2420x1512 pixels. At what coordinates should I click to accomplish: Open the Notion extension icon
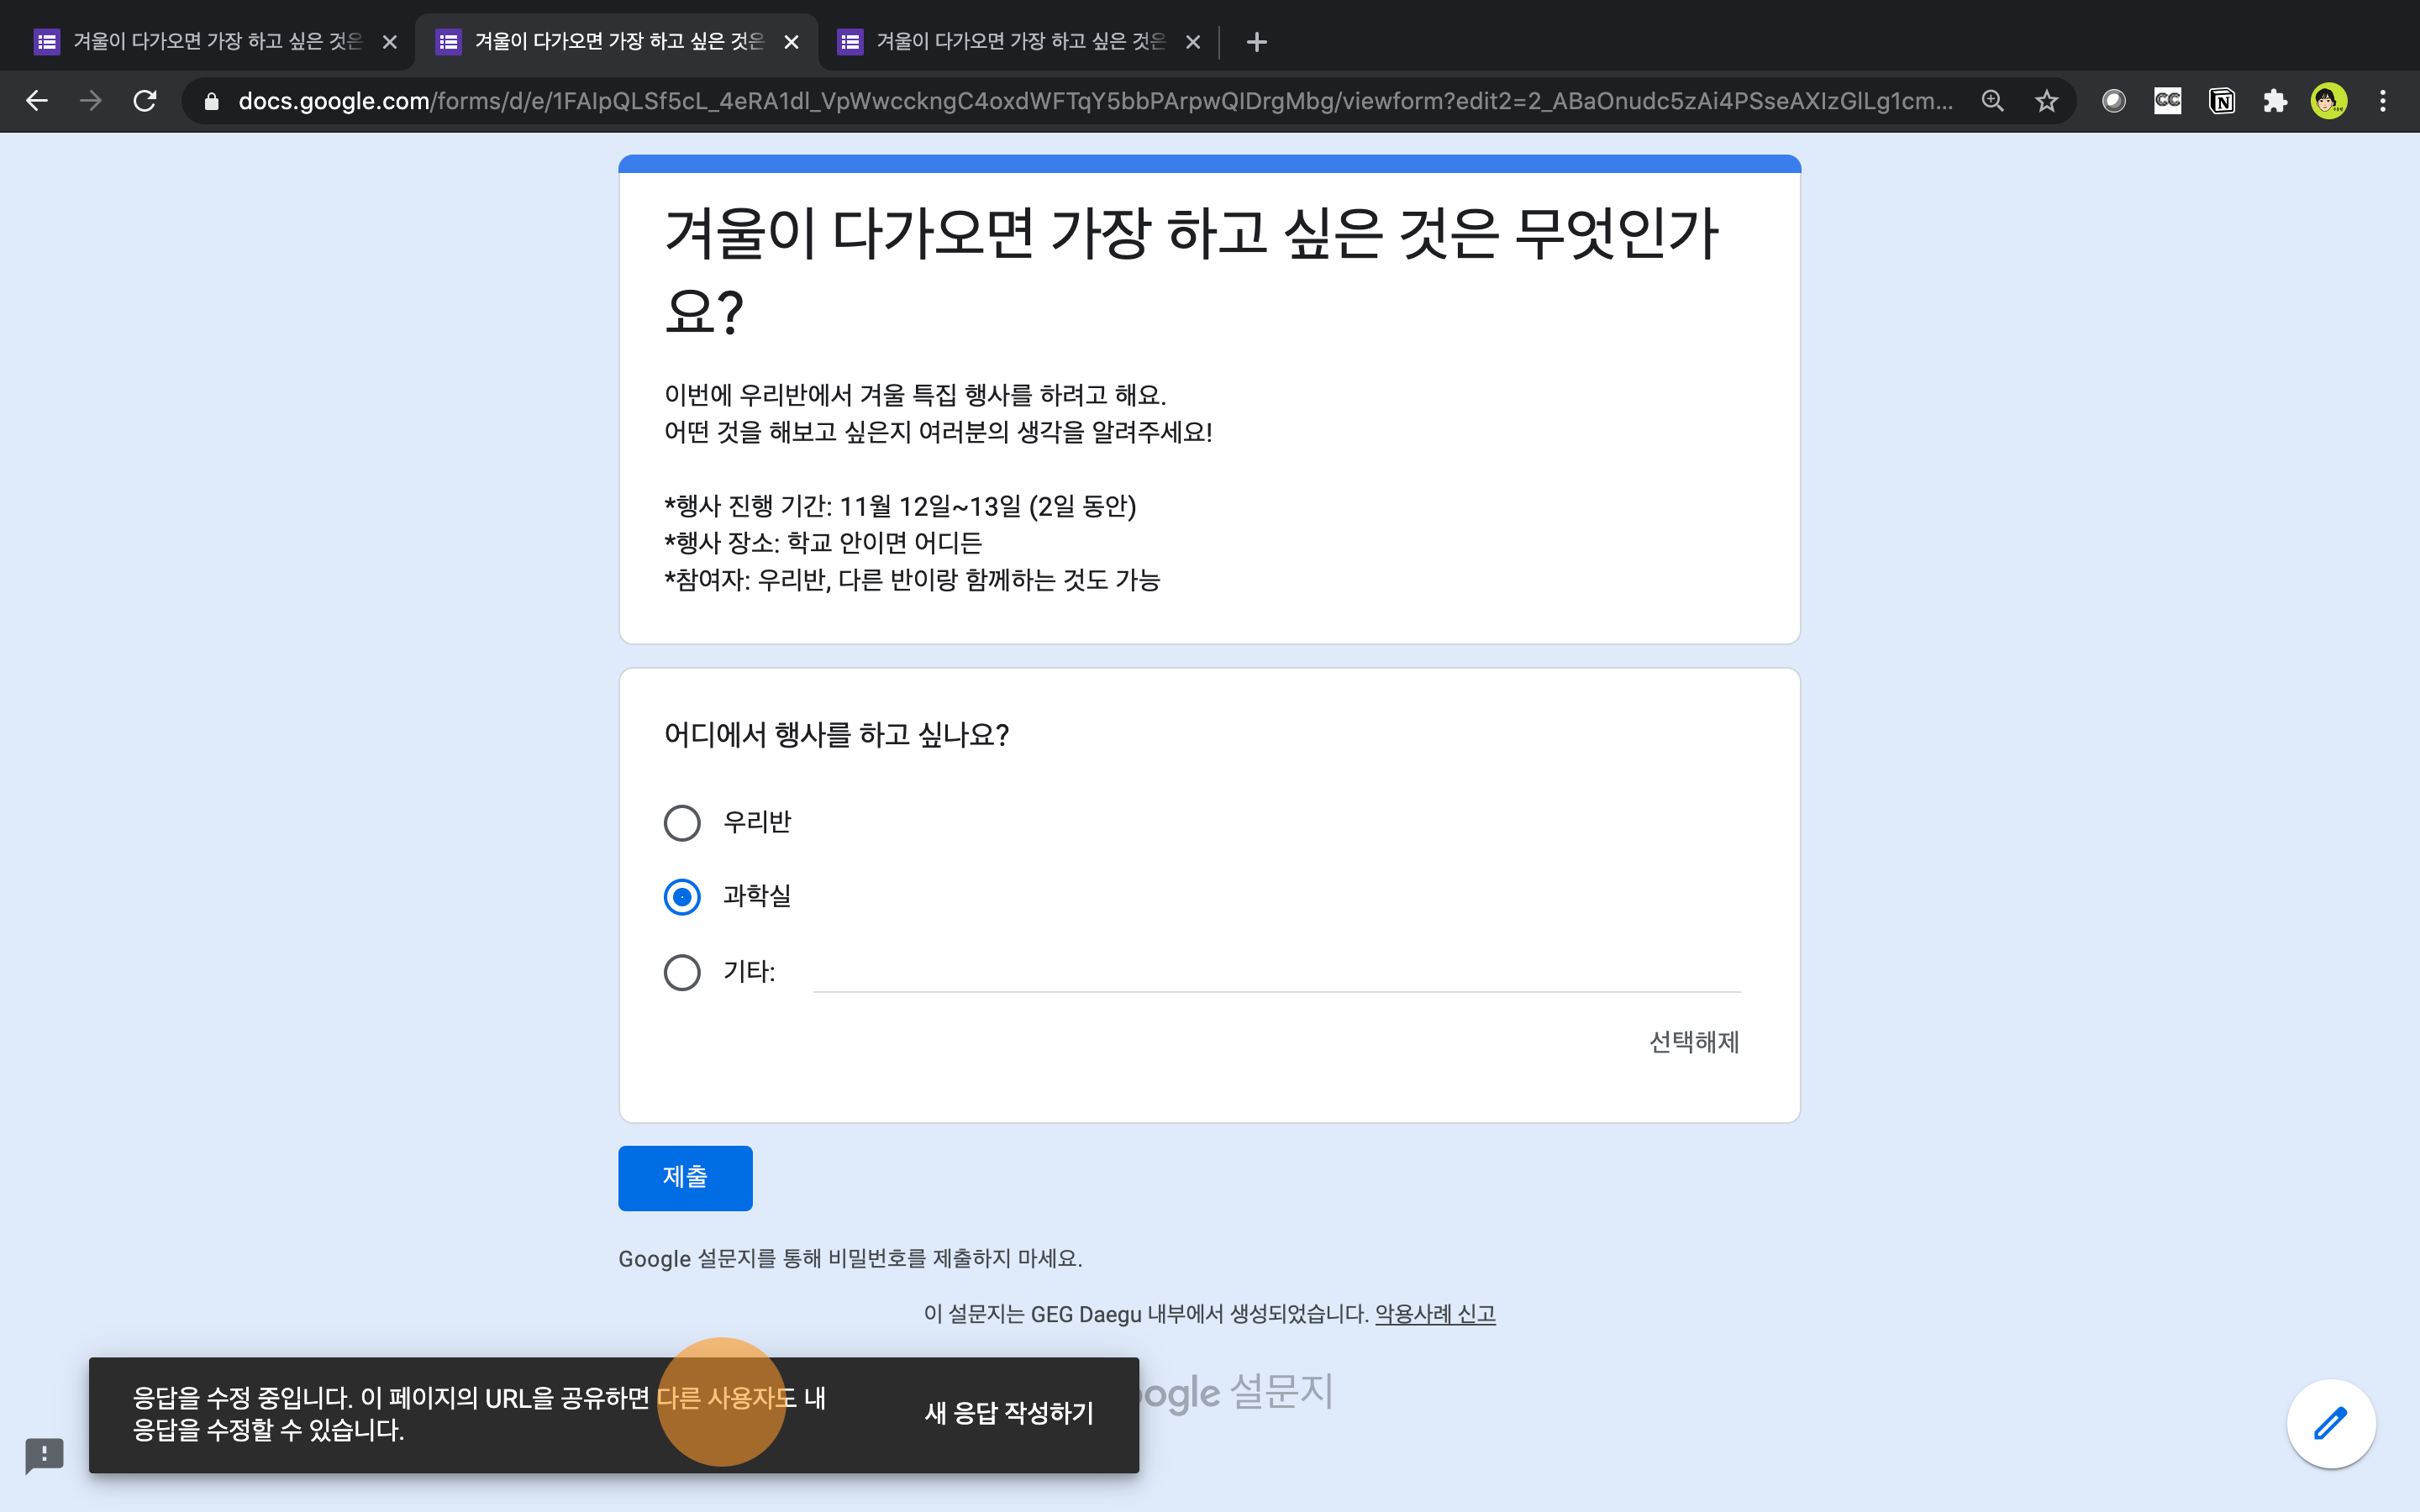2221,101
